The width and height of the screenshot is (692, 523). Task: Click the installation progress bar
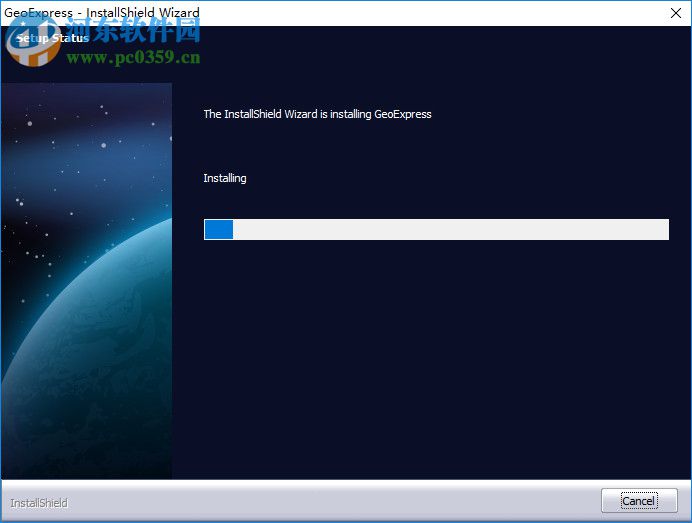point(436,230)
